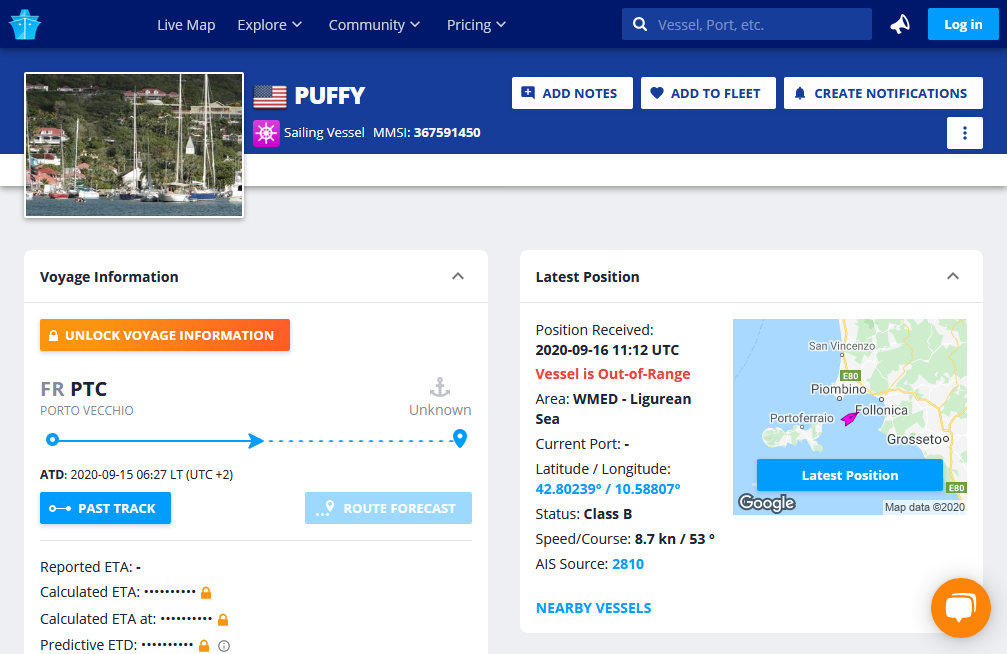Expand the Community menu
Viewport: 1007px width, 654px height.
(374, 24)
